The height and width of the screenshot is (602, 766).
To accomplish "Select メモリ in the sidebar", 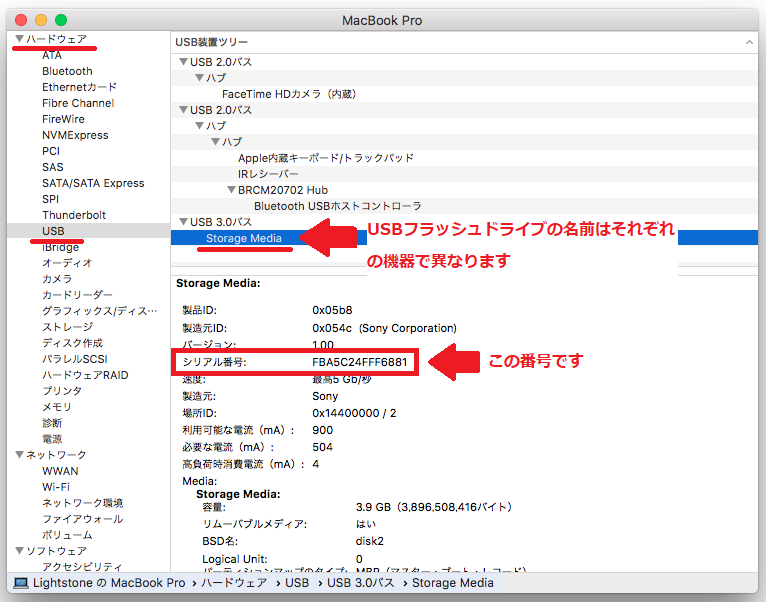I will tap(57, 407).
